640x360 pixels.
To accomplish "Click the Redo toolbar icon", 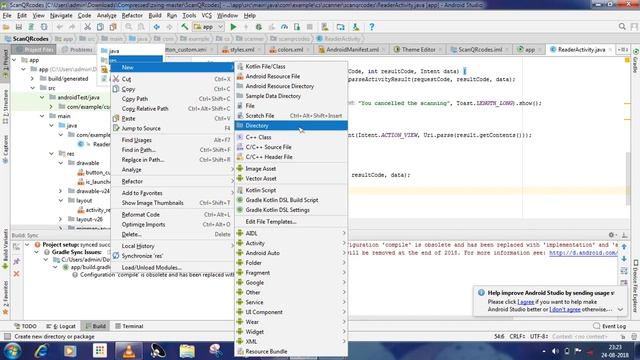I will click(x=72, y=27).
